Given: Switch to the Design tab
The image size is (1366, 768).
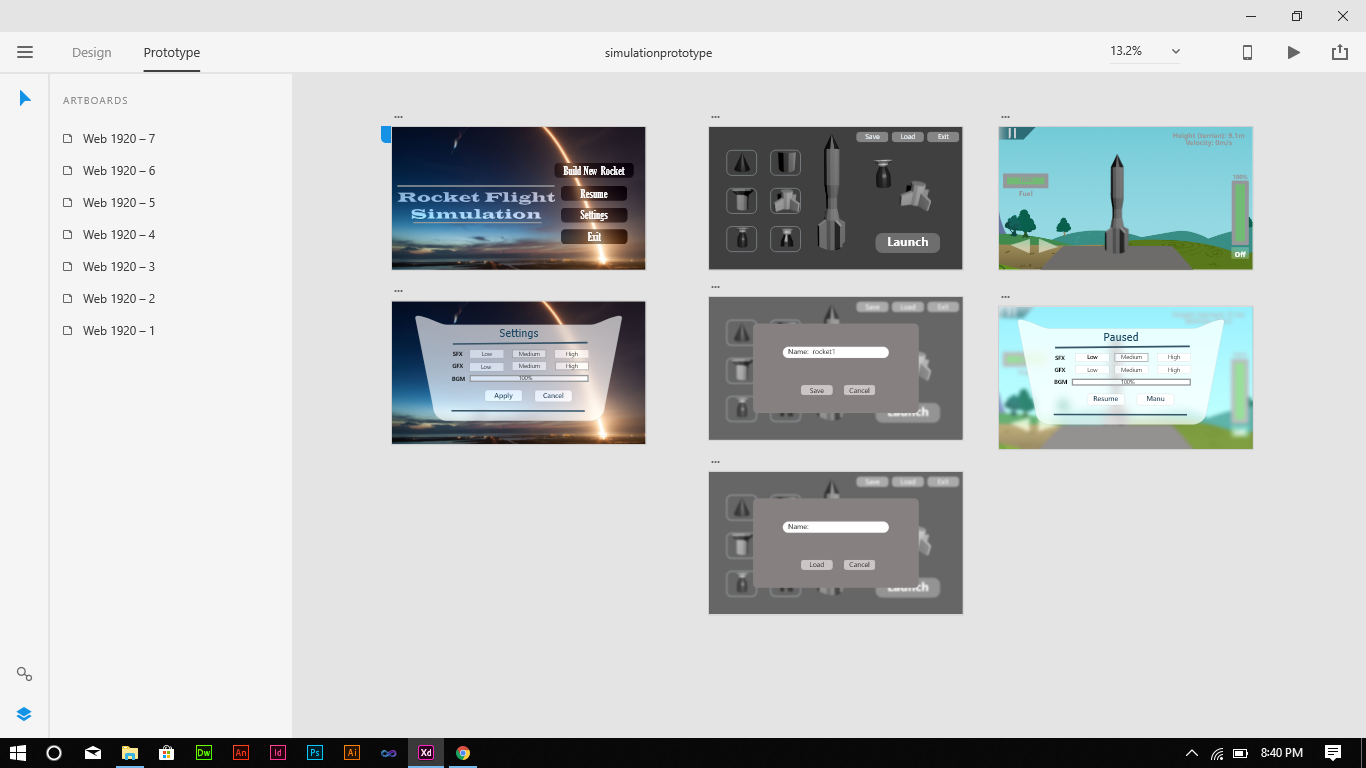Looking at the screenshot, I should tap(91, 52).
